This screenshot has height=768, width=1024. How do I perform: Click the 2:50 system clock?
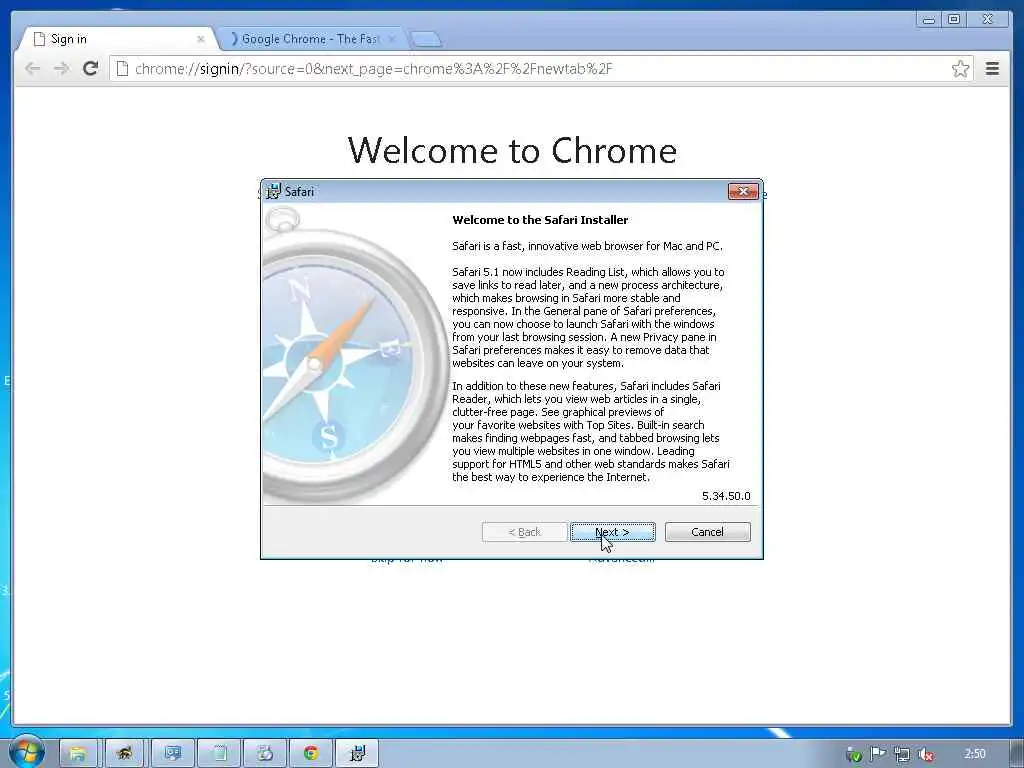click(974, 754)
